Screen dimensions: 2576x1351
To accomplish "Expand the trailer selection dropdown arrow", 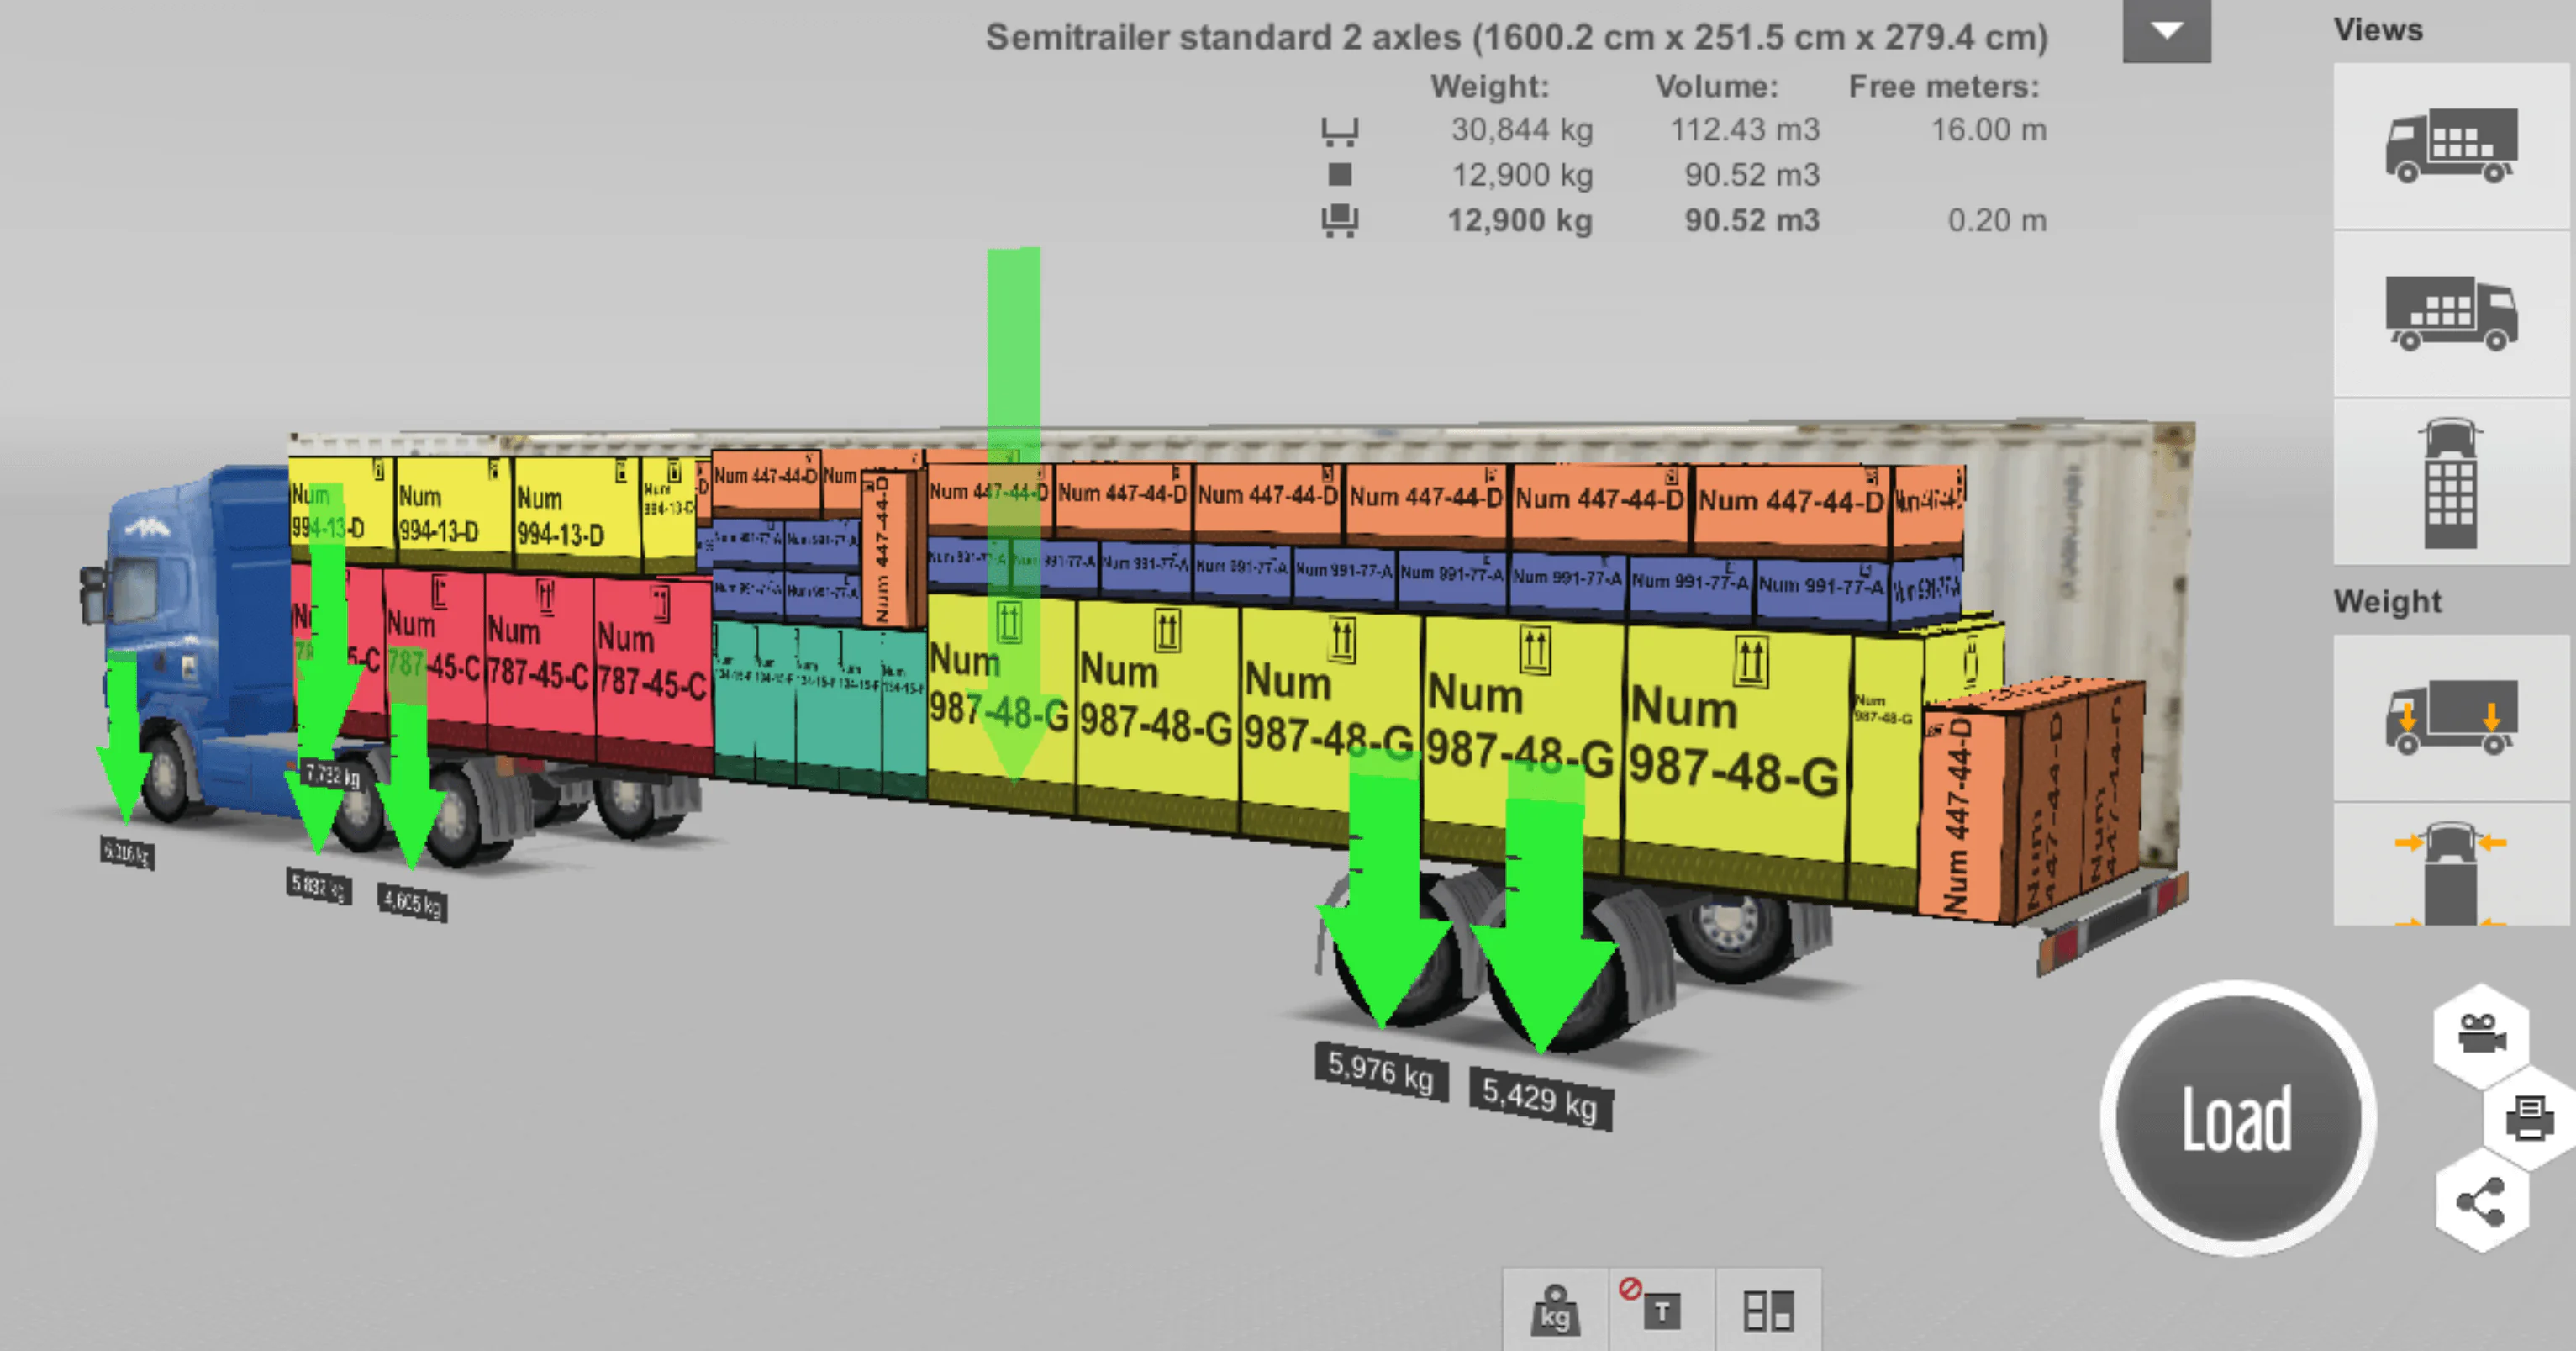I will click(x=2166, y=30).
